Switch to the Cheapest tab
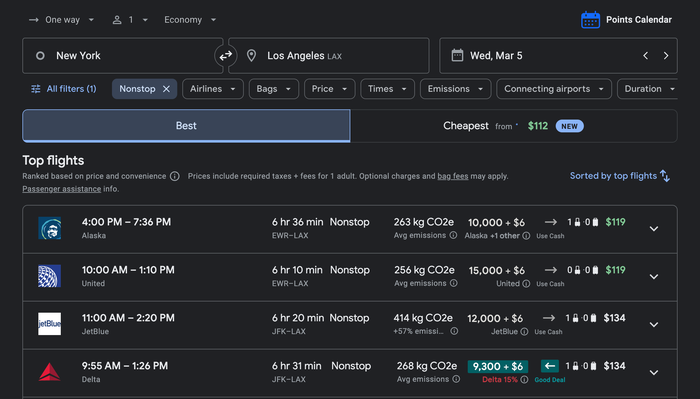Viewport: 700px width, 399px height. [514, 126]
